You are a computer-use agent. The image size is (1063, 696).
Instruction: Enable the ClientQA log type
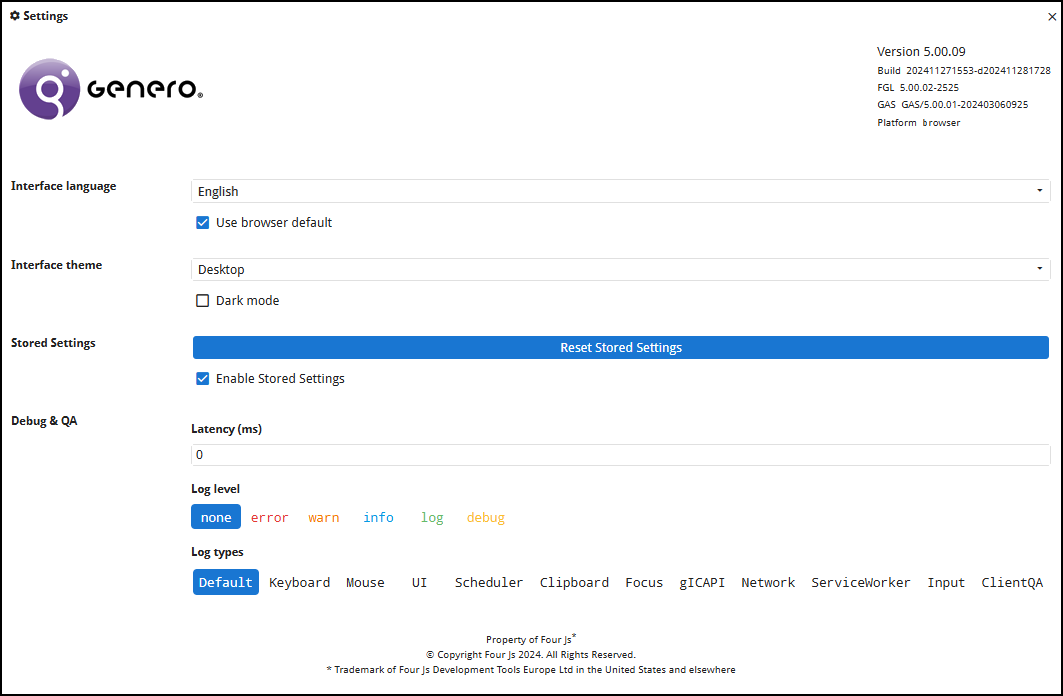click(1011, 583)
